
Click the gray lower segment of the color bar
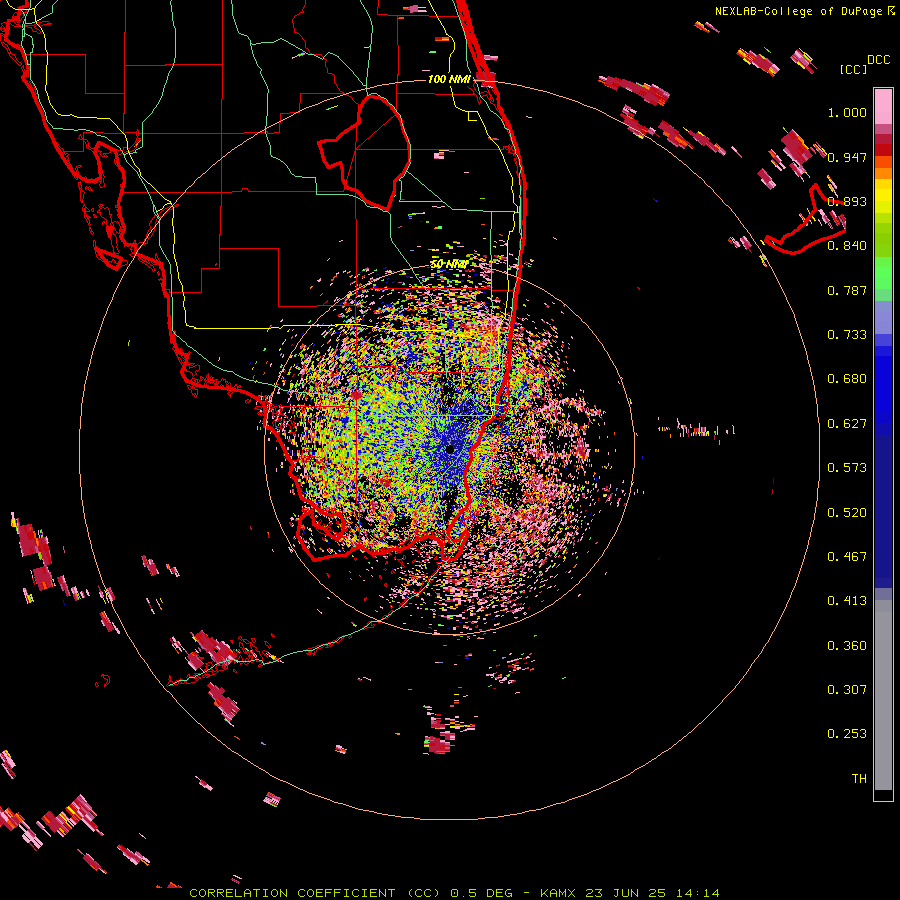(x=883, y=695)
